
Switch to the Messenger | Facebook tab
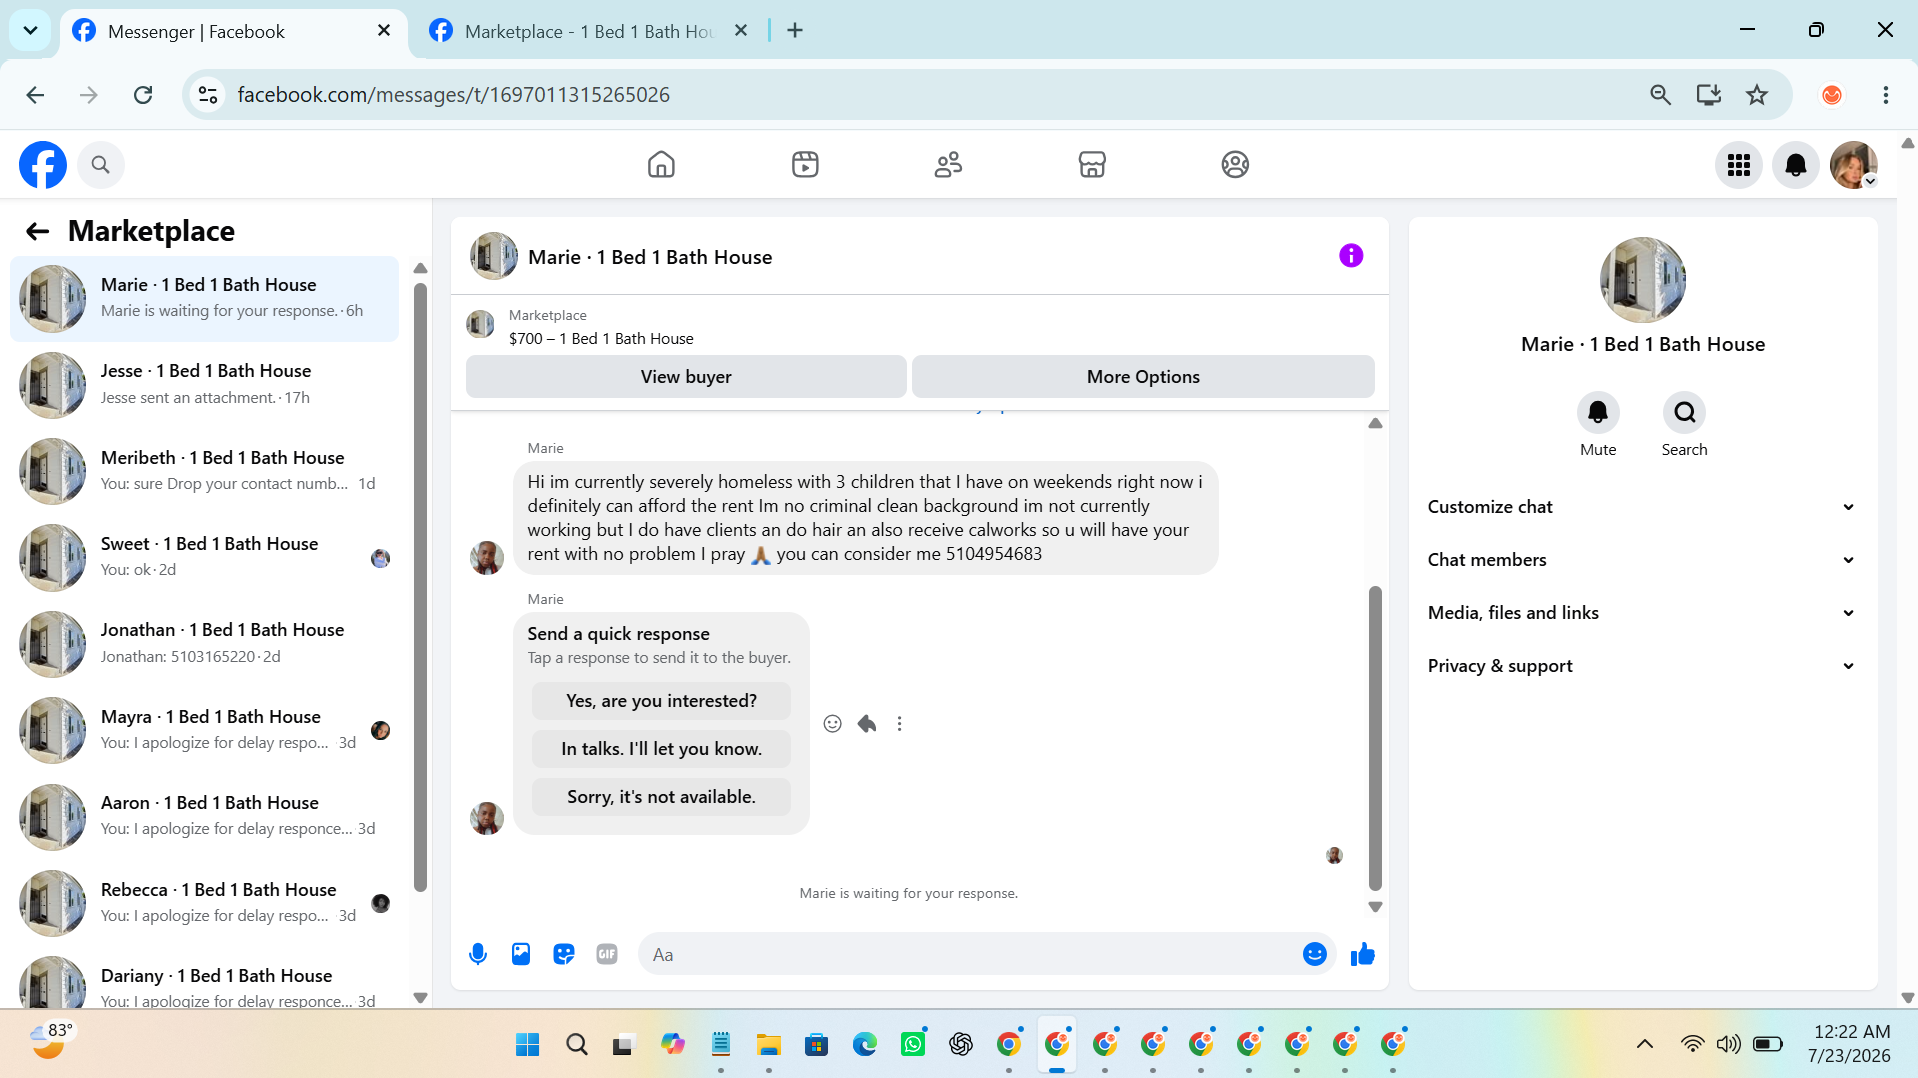click(234, 32)
